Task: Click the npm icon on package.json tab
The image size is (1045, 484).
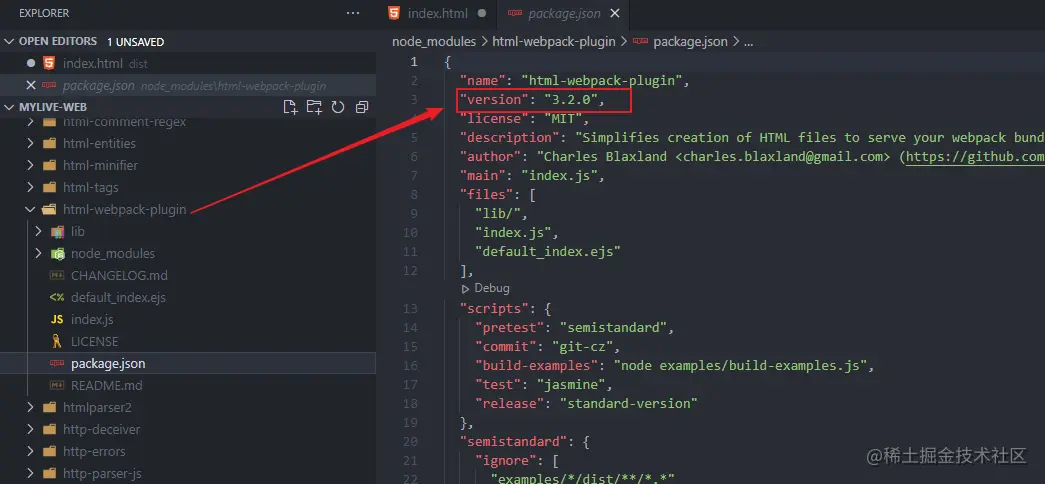Action: (x=515, y=13)
